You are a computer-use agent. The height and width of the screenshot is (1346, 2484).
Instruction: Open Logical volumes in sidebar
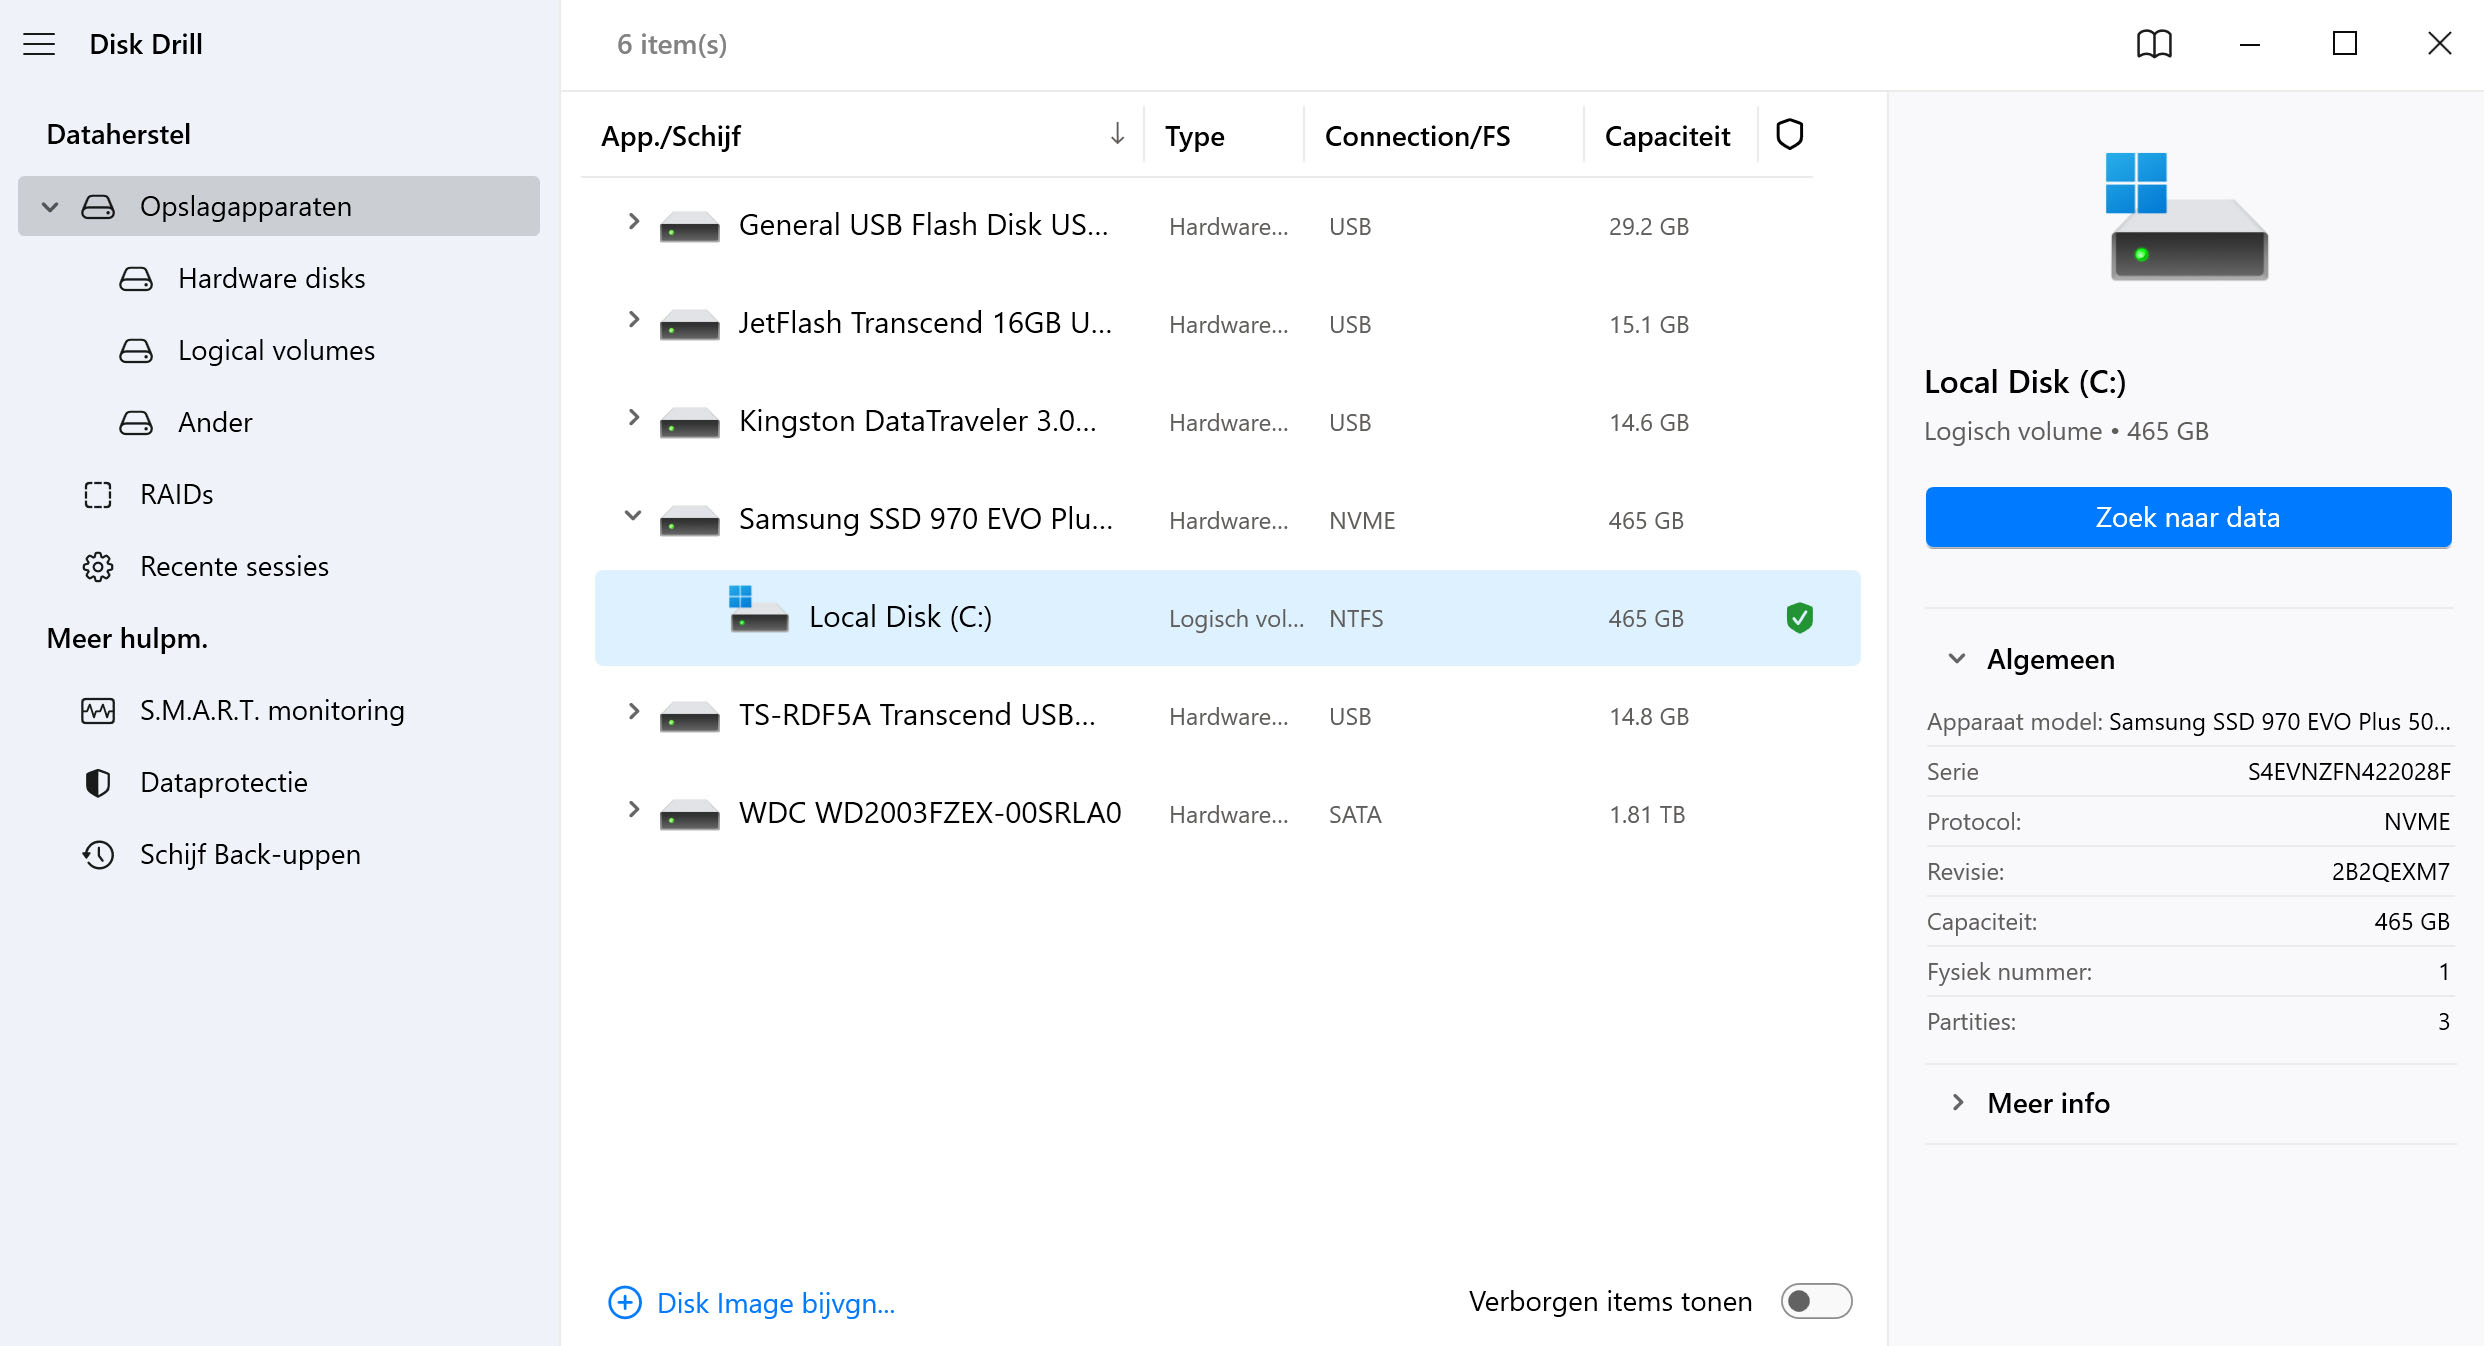point(276,350)
